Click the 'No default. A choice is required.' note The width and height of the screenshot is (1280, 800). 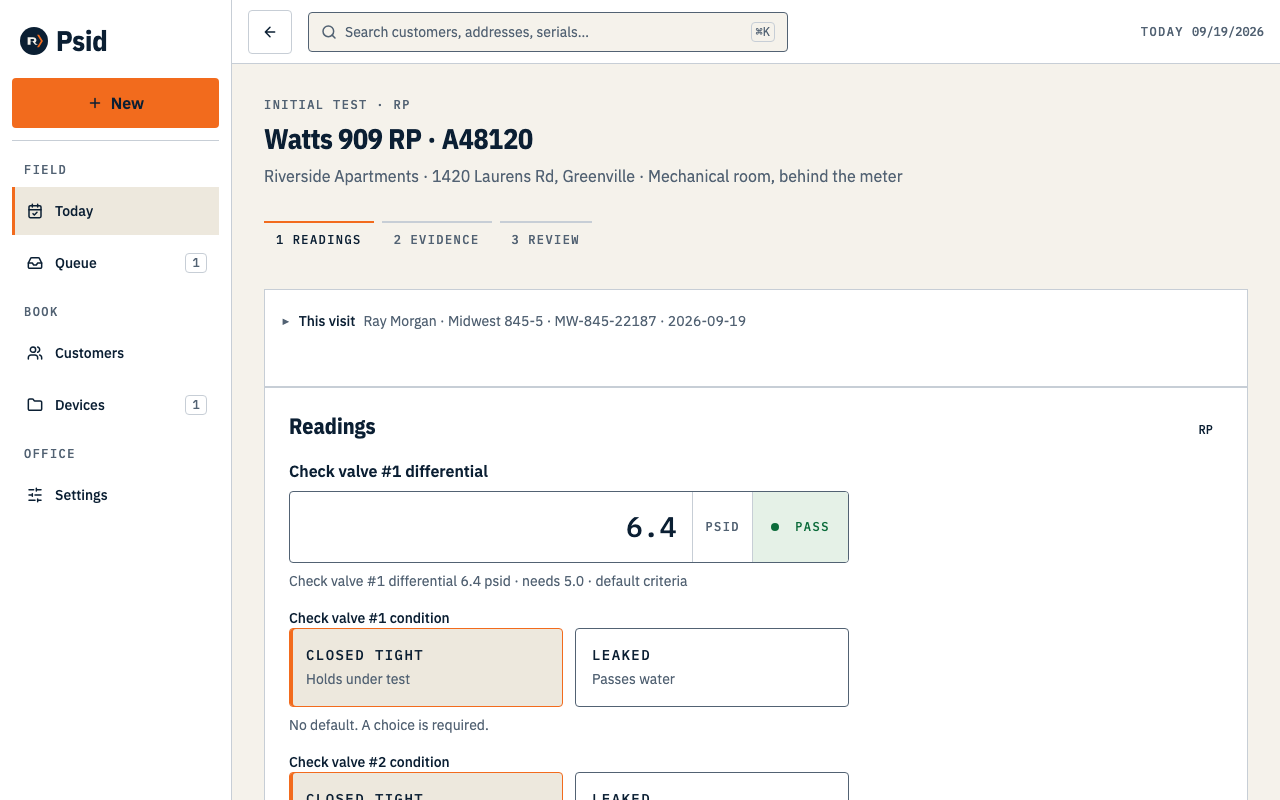(389, 725)
